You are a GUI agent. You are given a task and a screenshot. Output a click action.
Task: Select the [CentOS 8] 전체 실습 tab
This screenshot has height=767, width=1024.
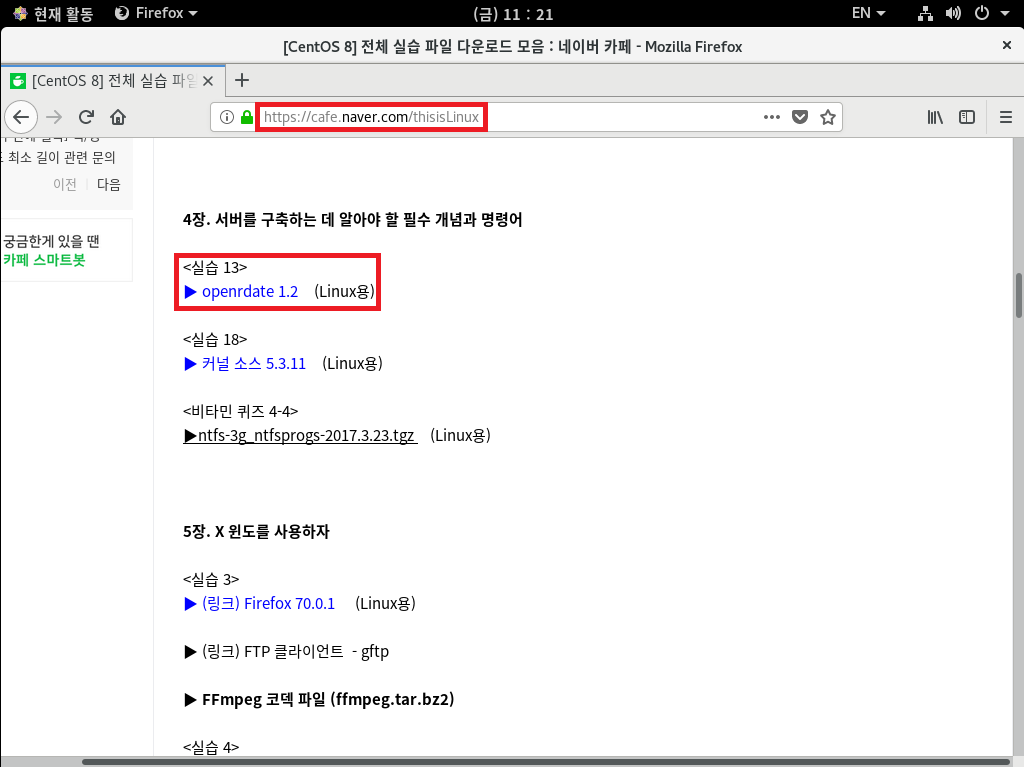pos(113,81)
